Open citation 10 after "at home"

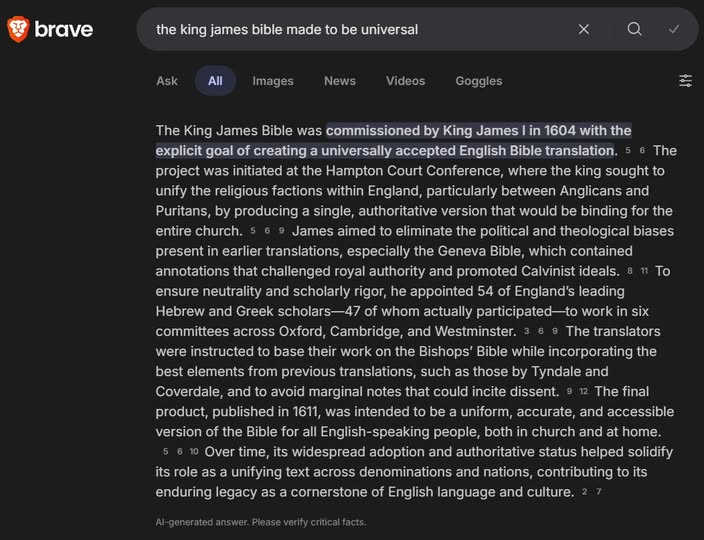pyautogui.click(x=194, y=452)
